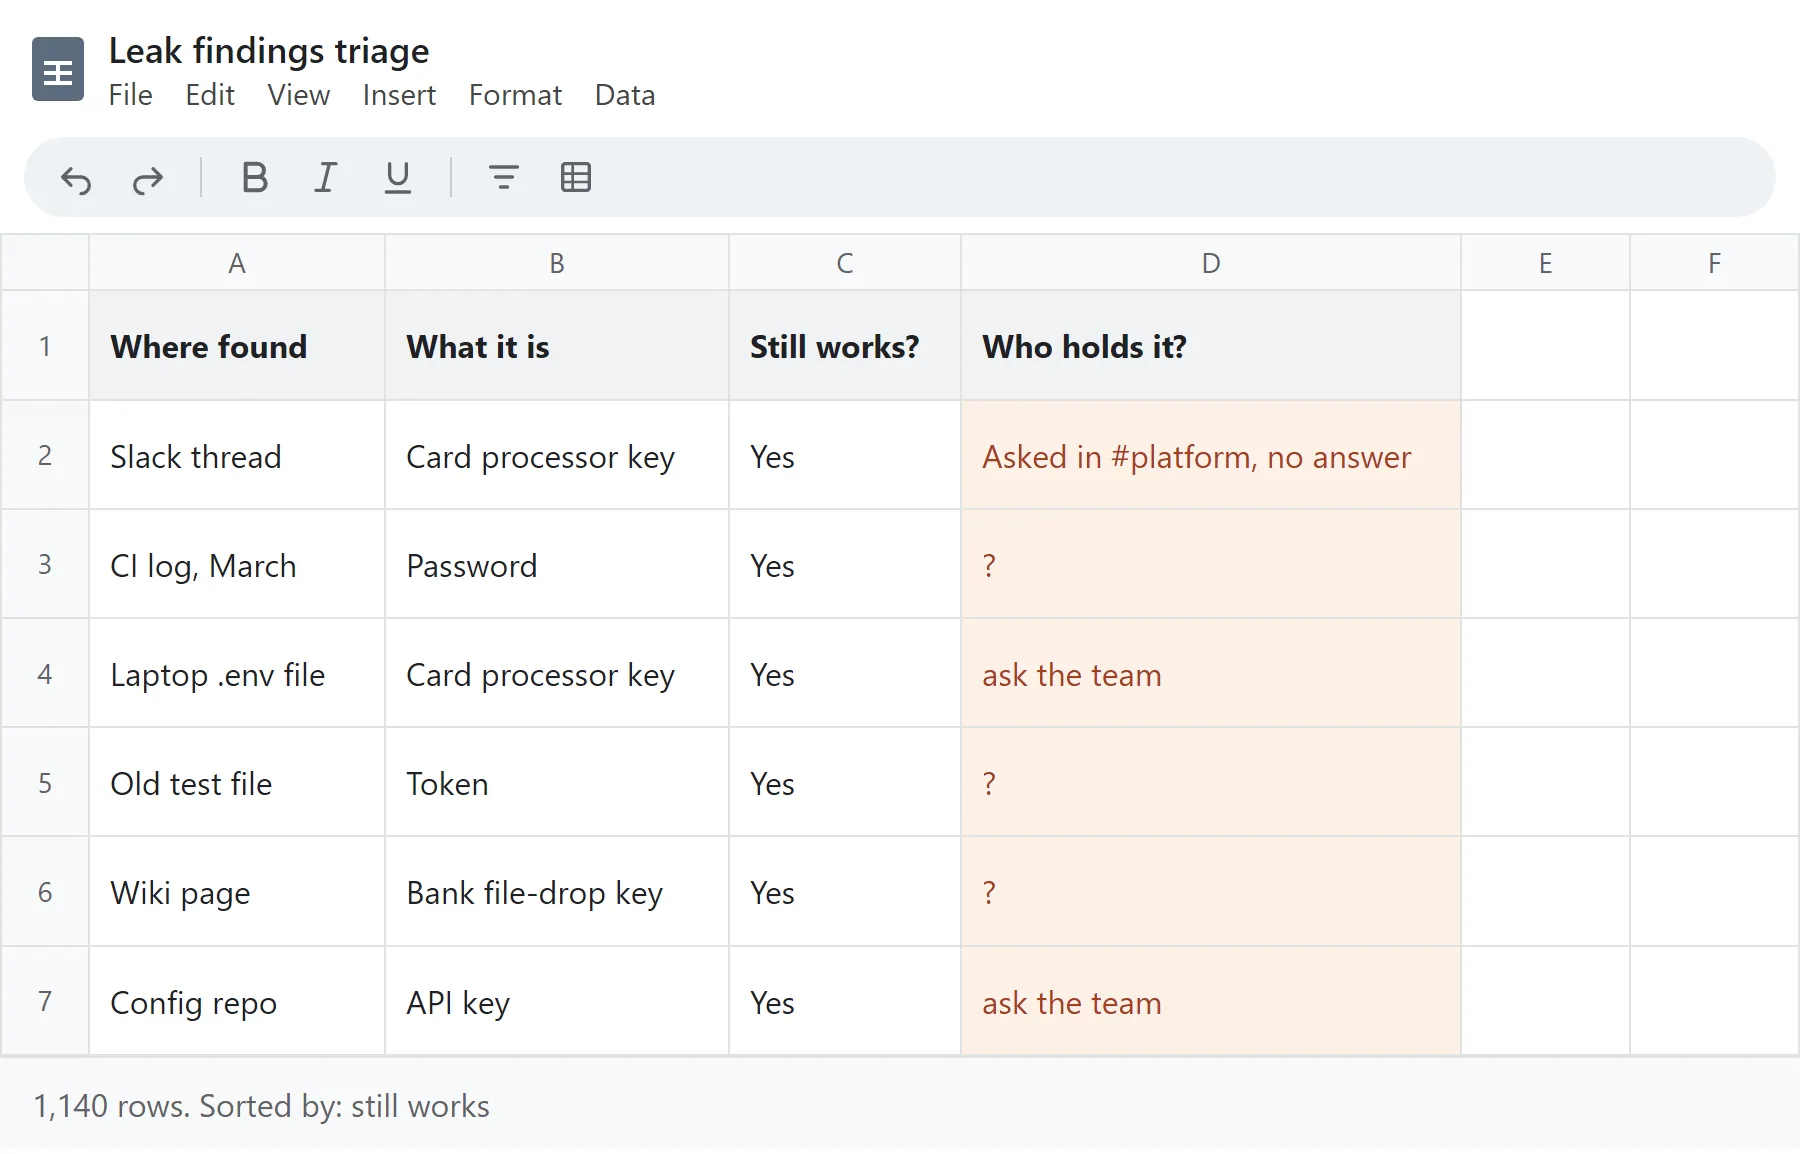
Task: Select the 'Who holds it?' header cell
Action: [1211, 346]
